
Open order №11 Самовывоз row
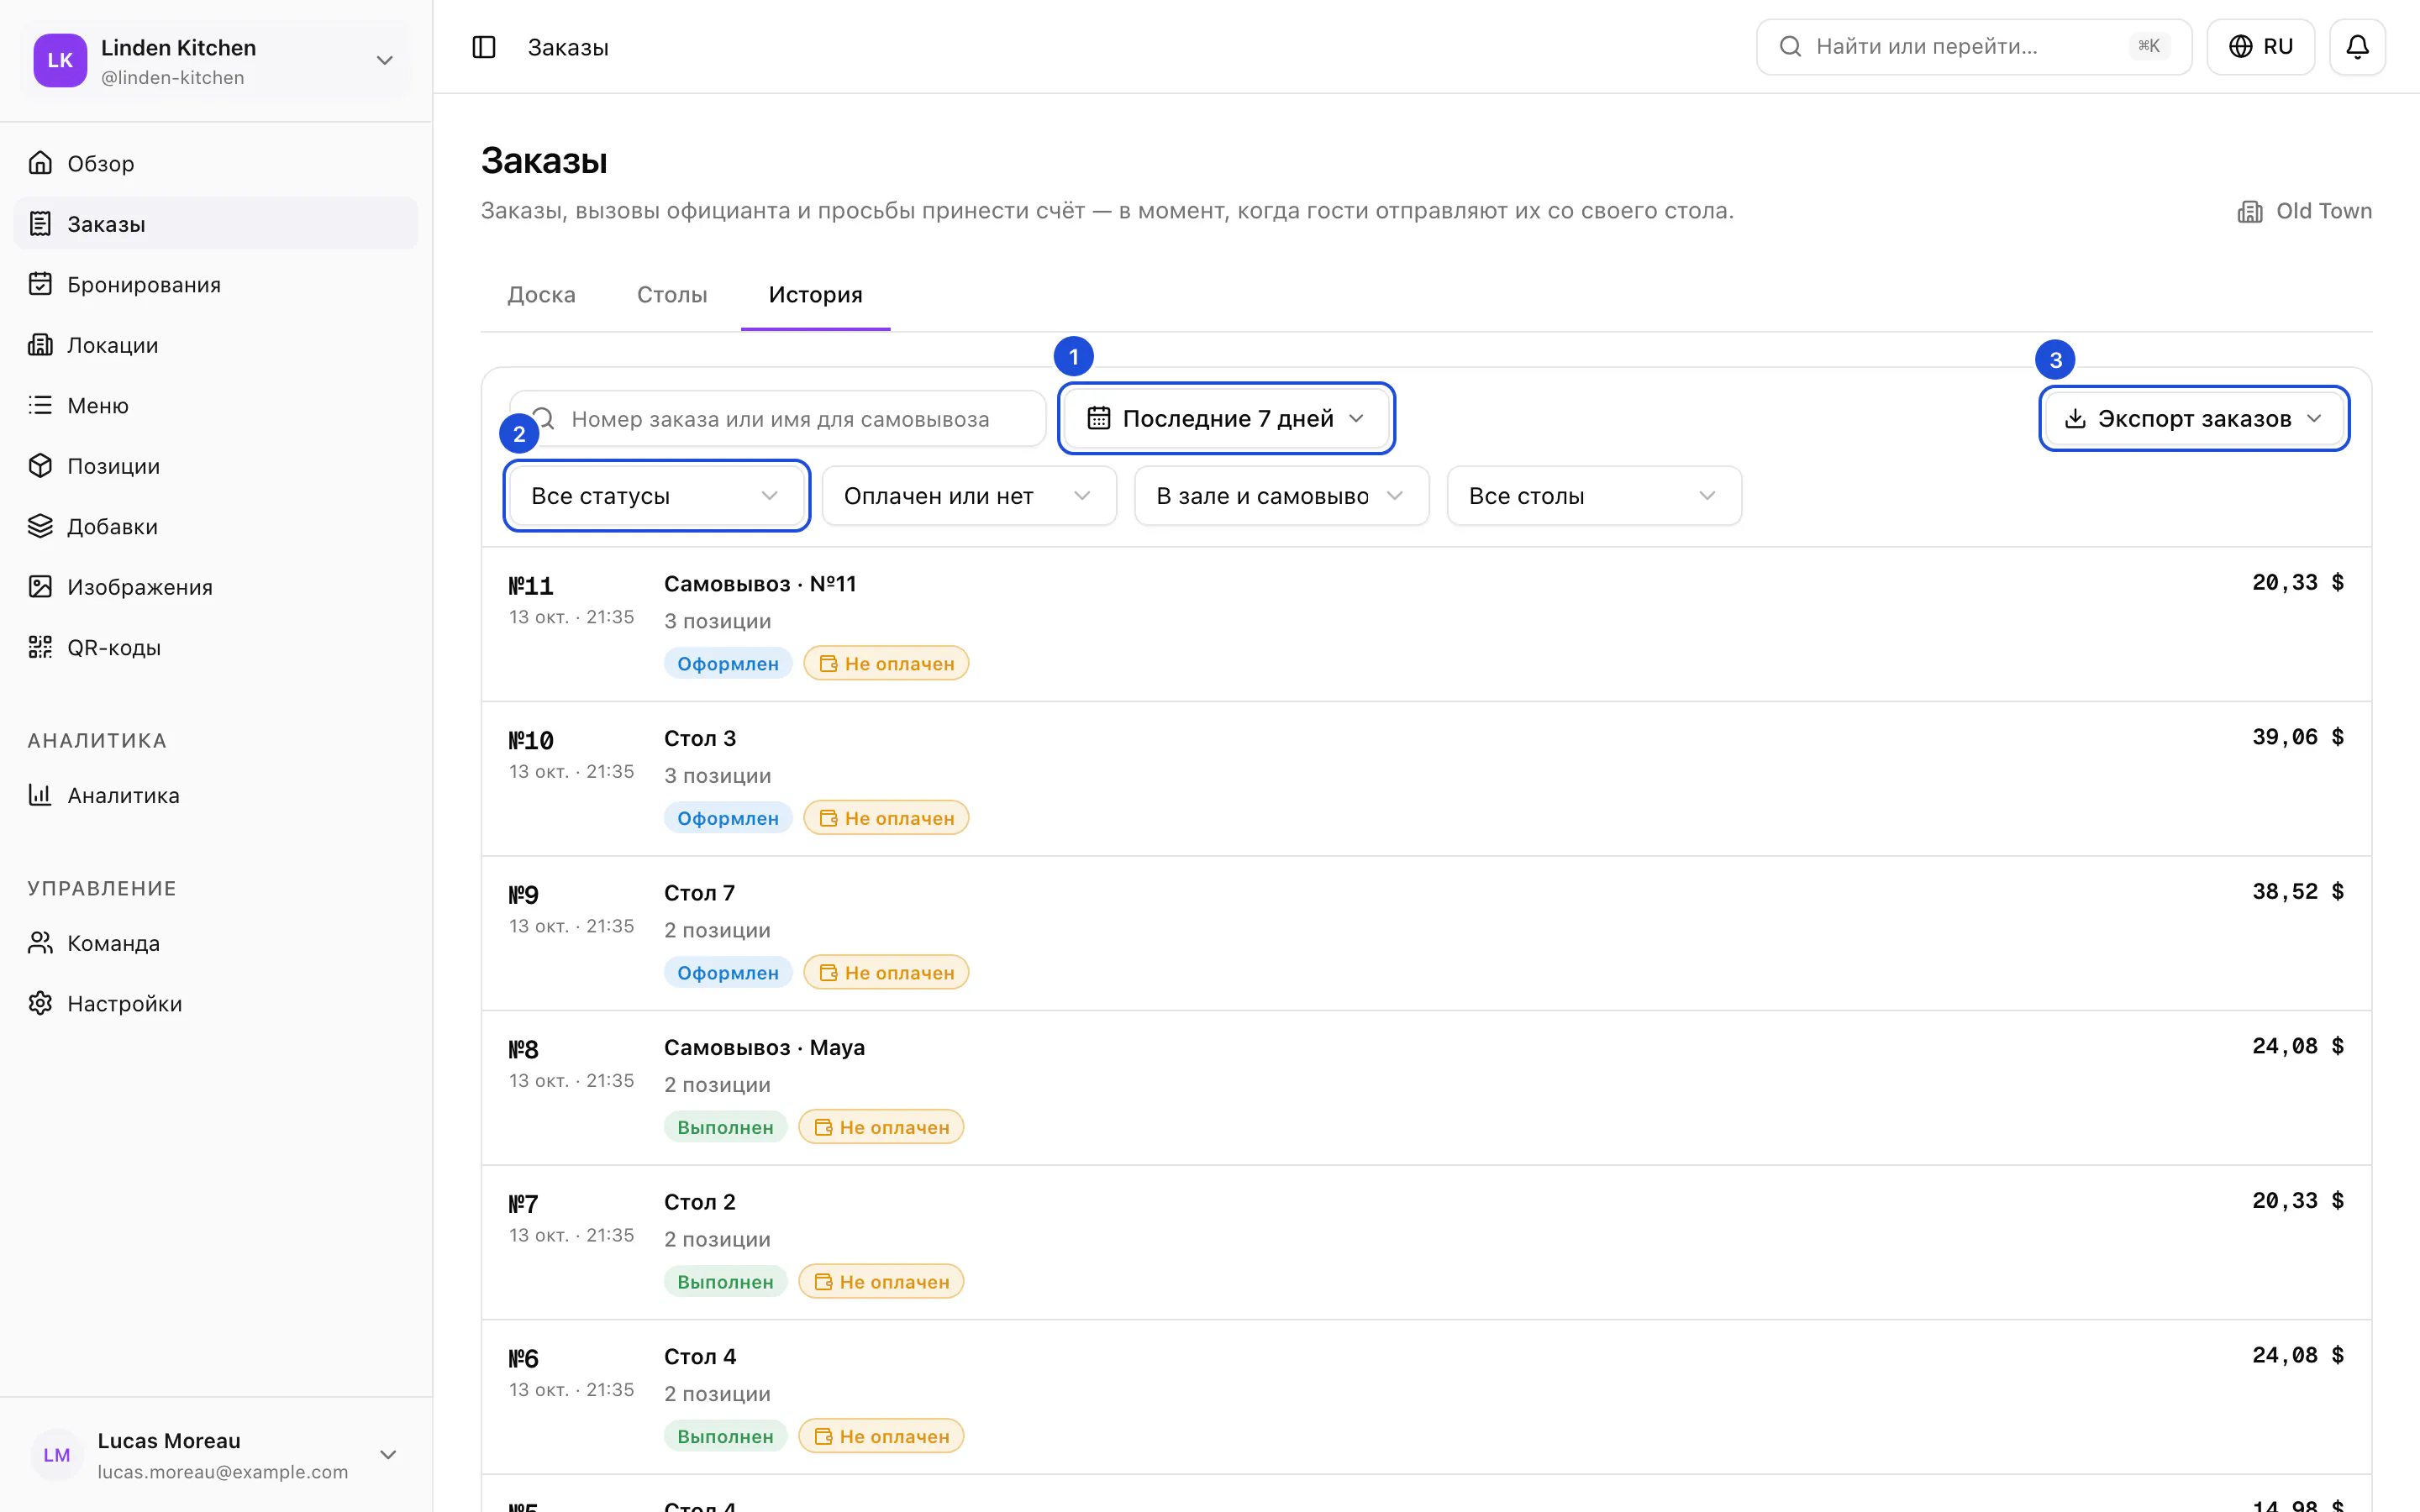[1426, 624]
